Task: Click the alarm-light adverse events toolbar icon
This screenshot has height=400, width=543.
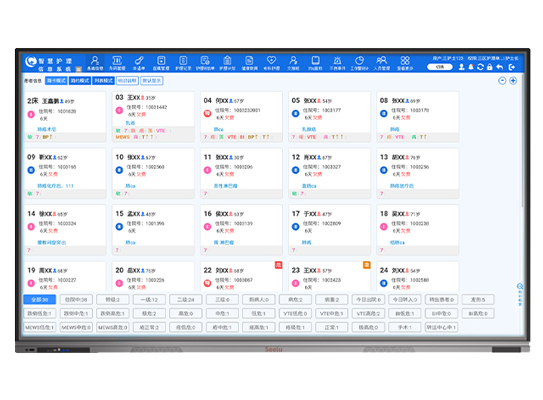Action: click(x=337, y=63)
